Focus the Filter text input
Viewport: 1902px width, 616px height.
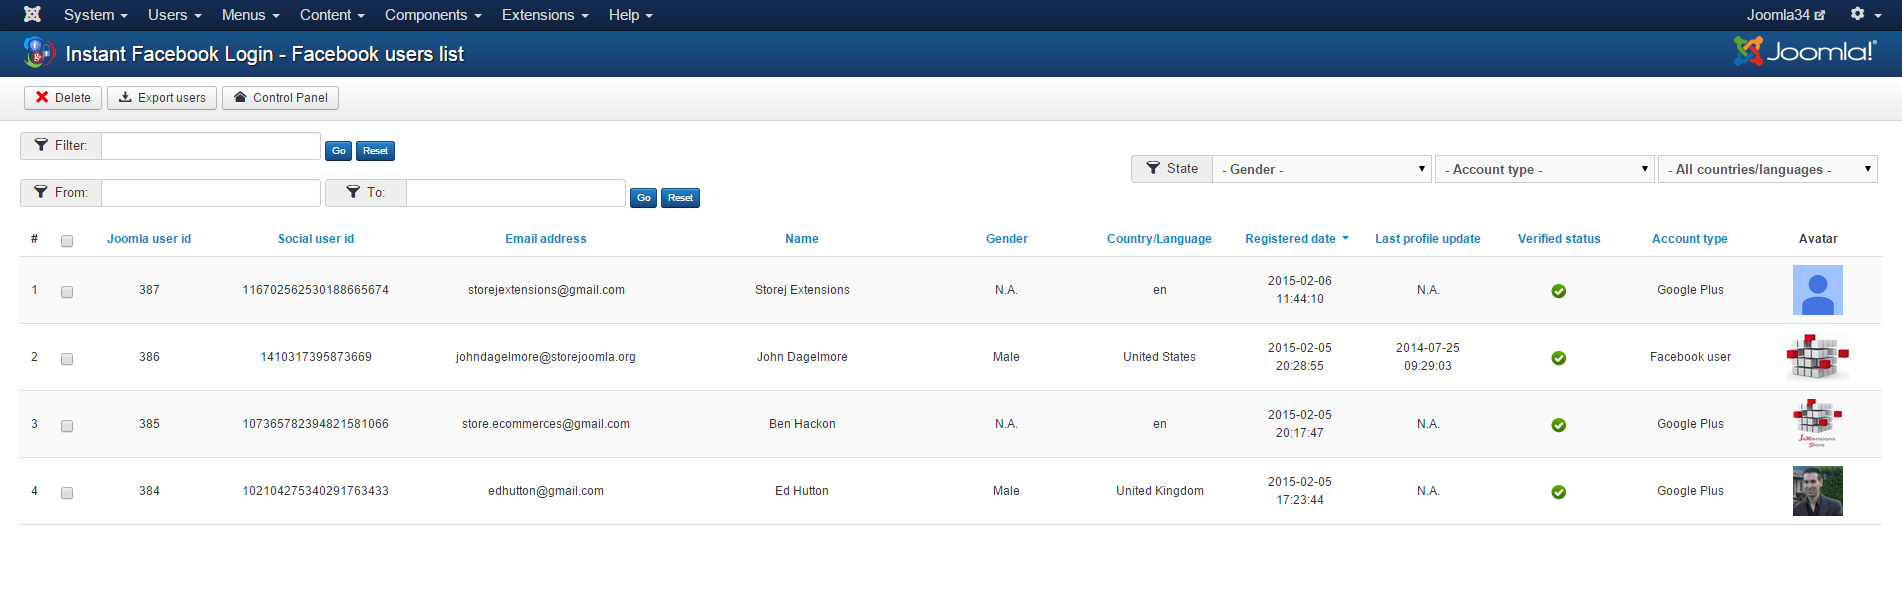pos(211,146)
